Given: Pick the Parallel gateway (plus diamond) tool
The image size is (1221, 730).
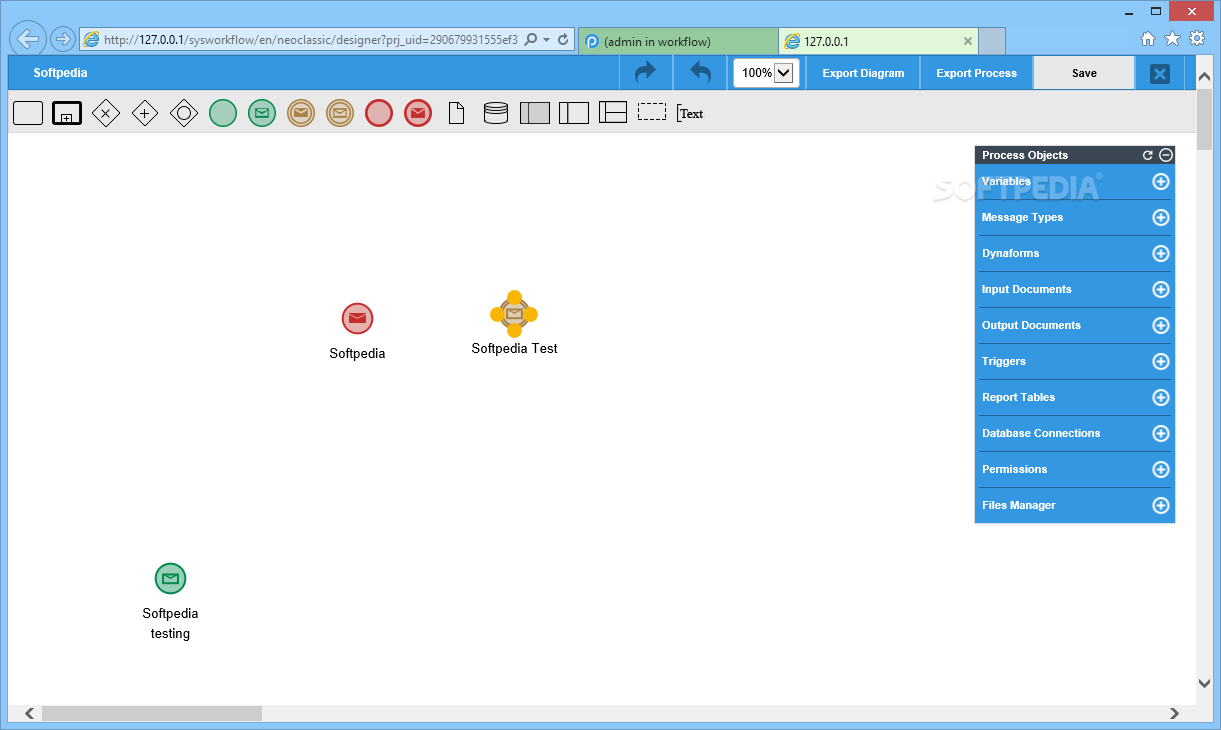Looking at the screenshot, I should coord(145,113).
